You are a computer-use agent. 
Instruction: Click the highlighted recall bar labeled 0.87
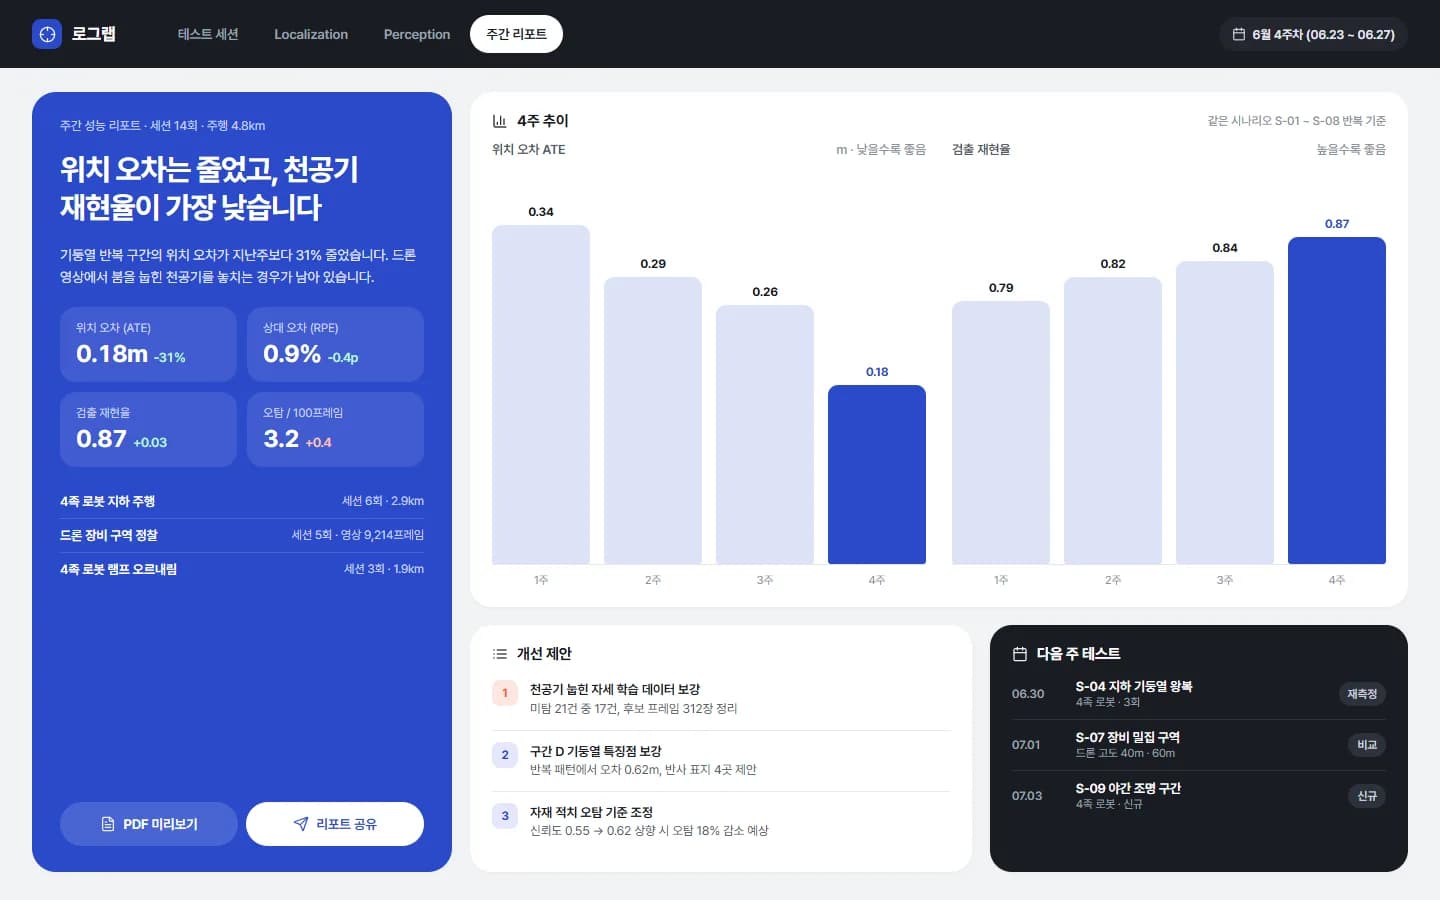(x=1337, y=401)
